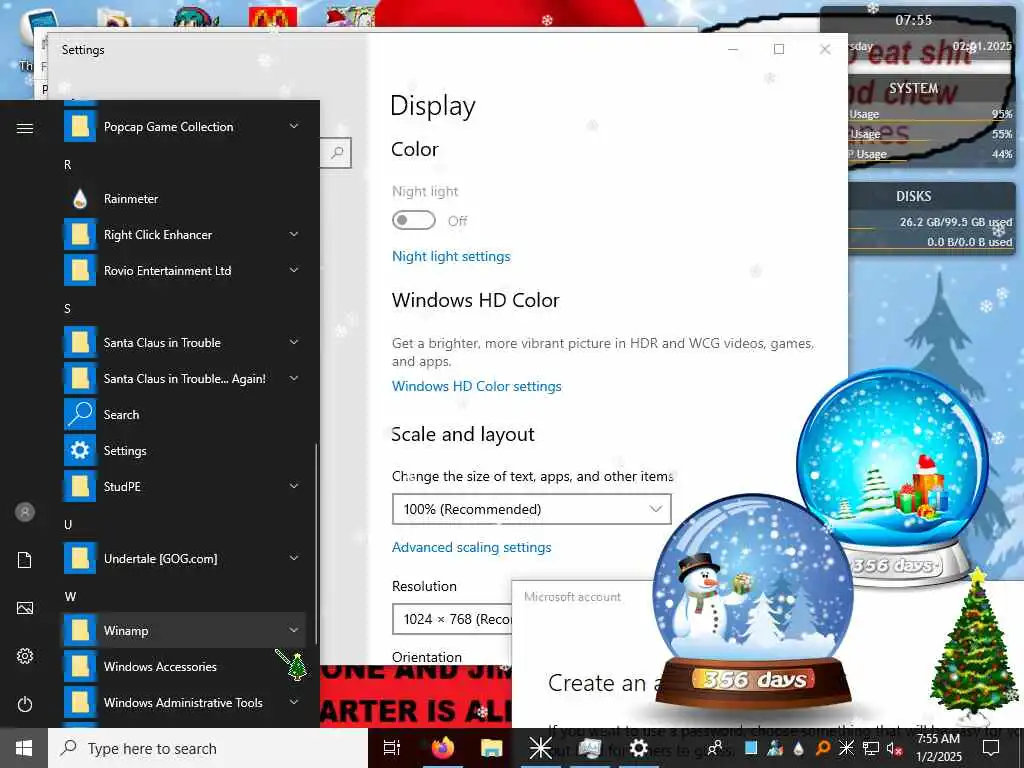
Task: Open Night light settings link
Action: coord(451,256)
